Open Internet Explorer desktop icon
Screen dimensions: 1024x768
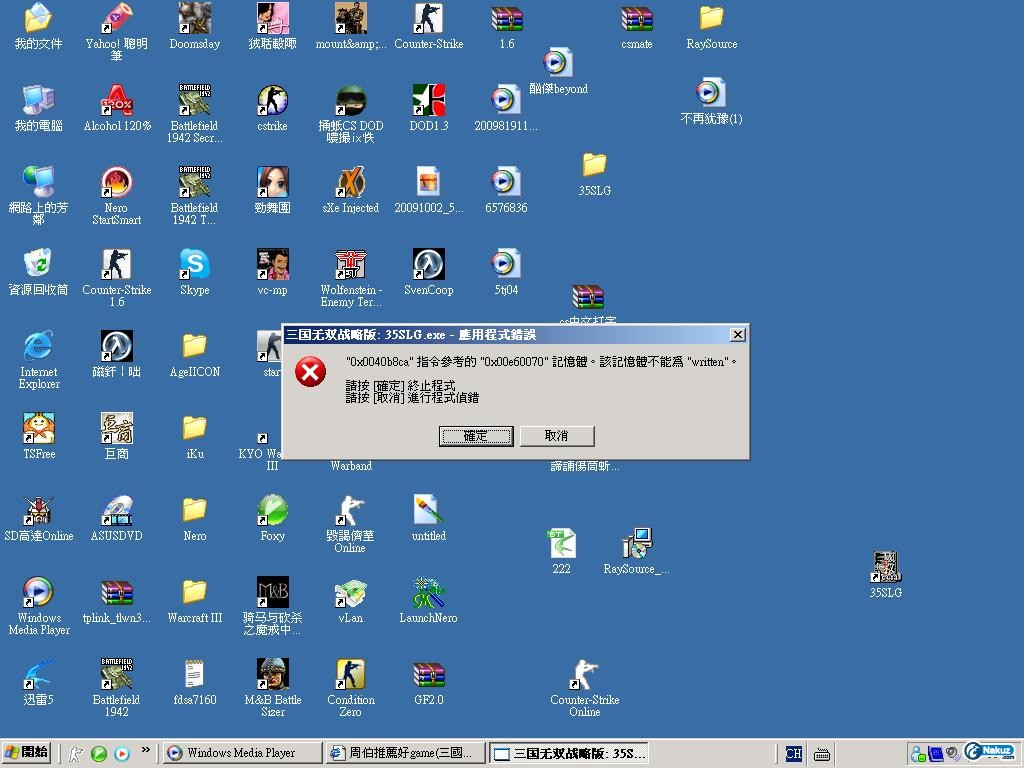(x=38, y=348)
